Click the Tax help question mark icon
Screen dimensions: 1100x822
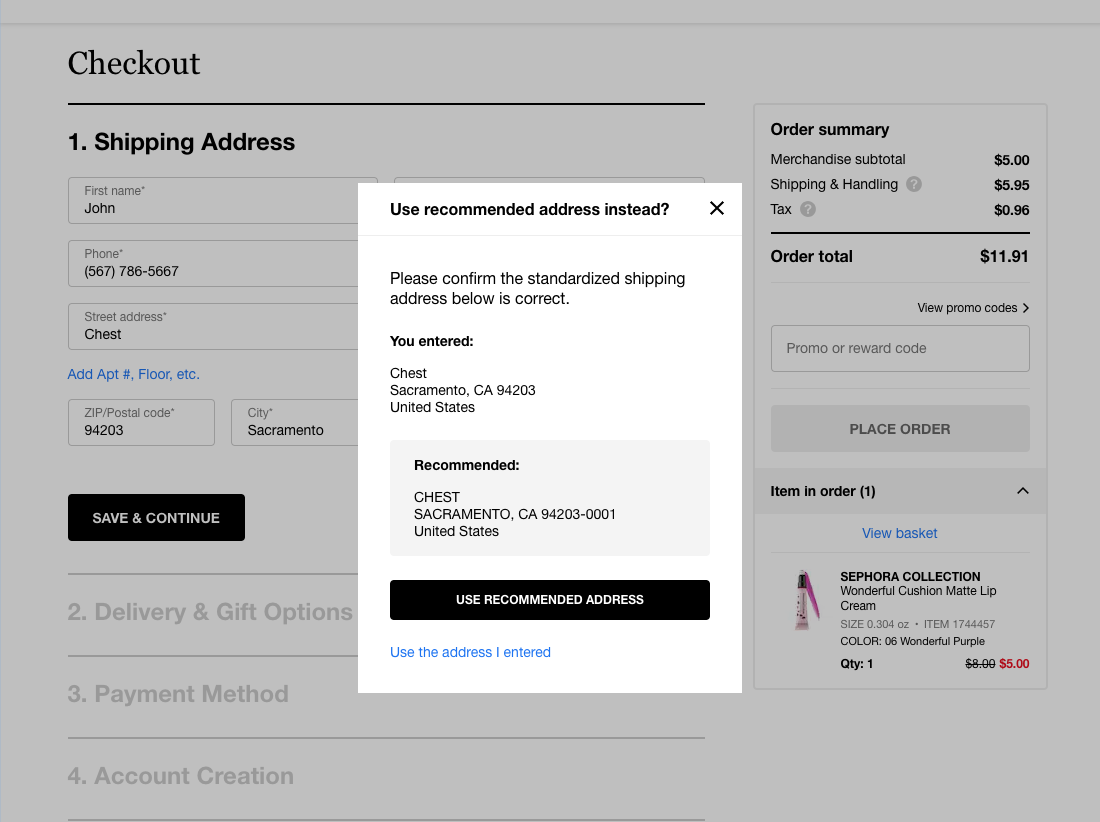[808, 209]
